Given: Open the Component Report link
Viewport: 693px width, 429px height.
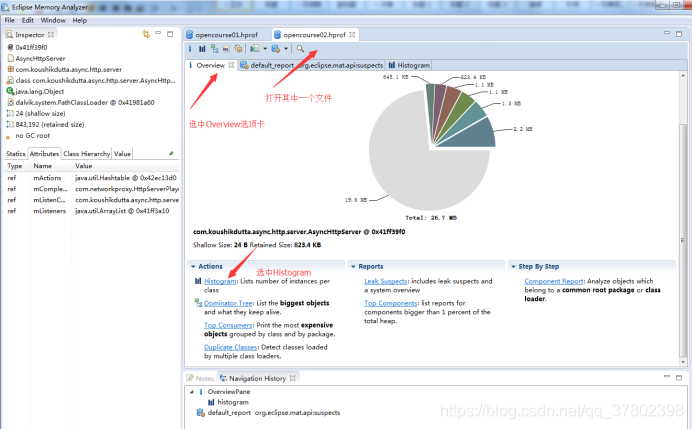Looking at the screenshot, I should click(x=553, y=281).
